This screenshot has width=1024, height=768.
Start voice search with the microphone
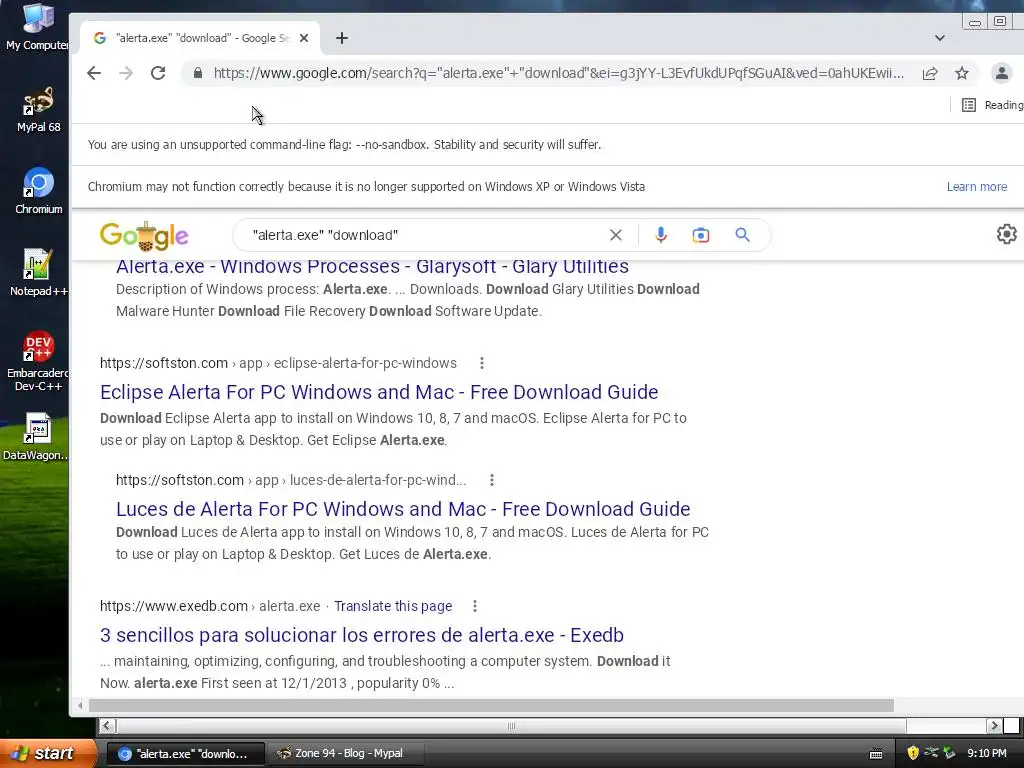coord(661,235)
